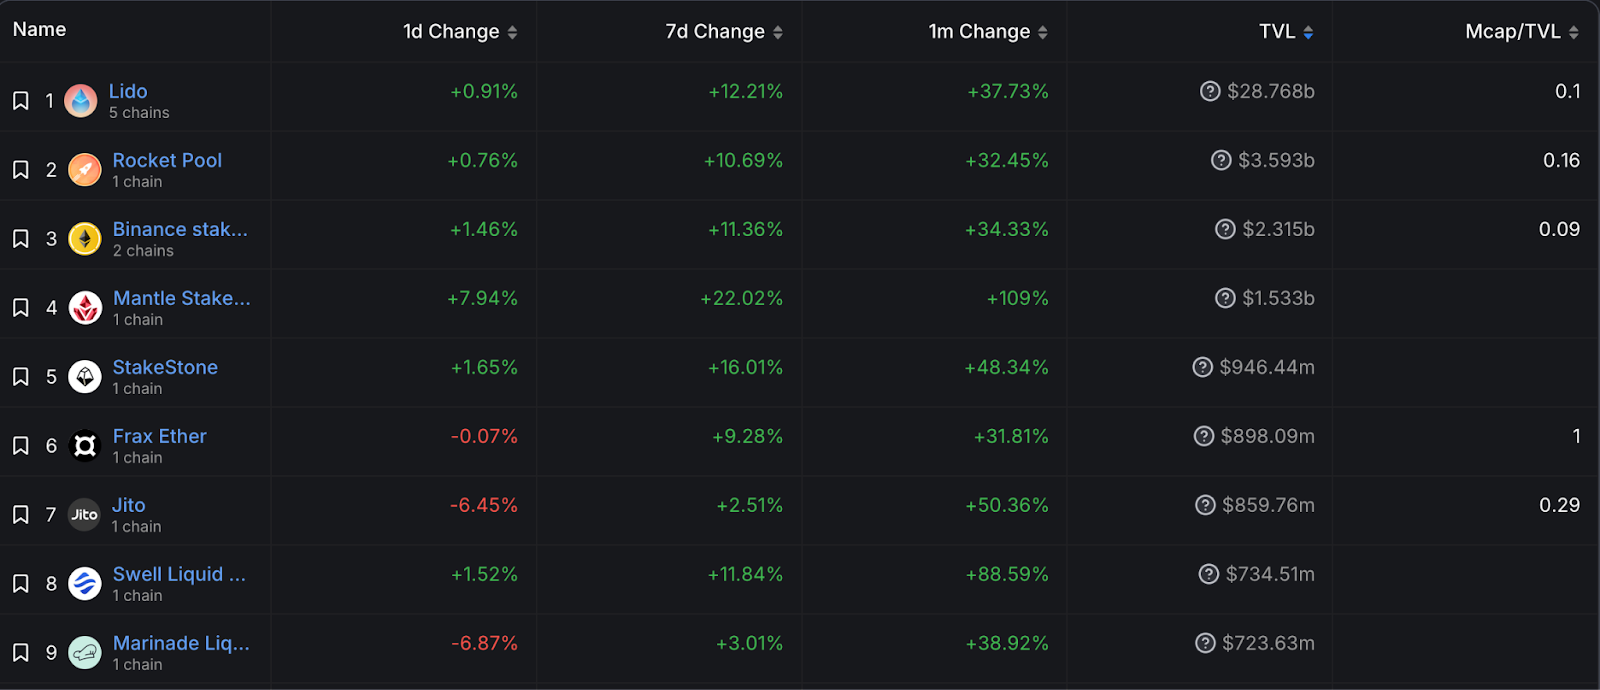The height and width of the screenshot is (690, 1600).
Task: Open the Rocket Pool protocol link
Action: 167,160
